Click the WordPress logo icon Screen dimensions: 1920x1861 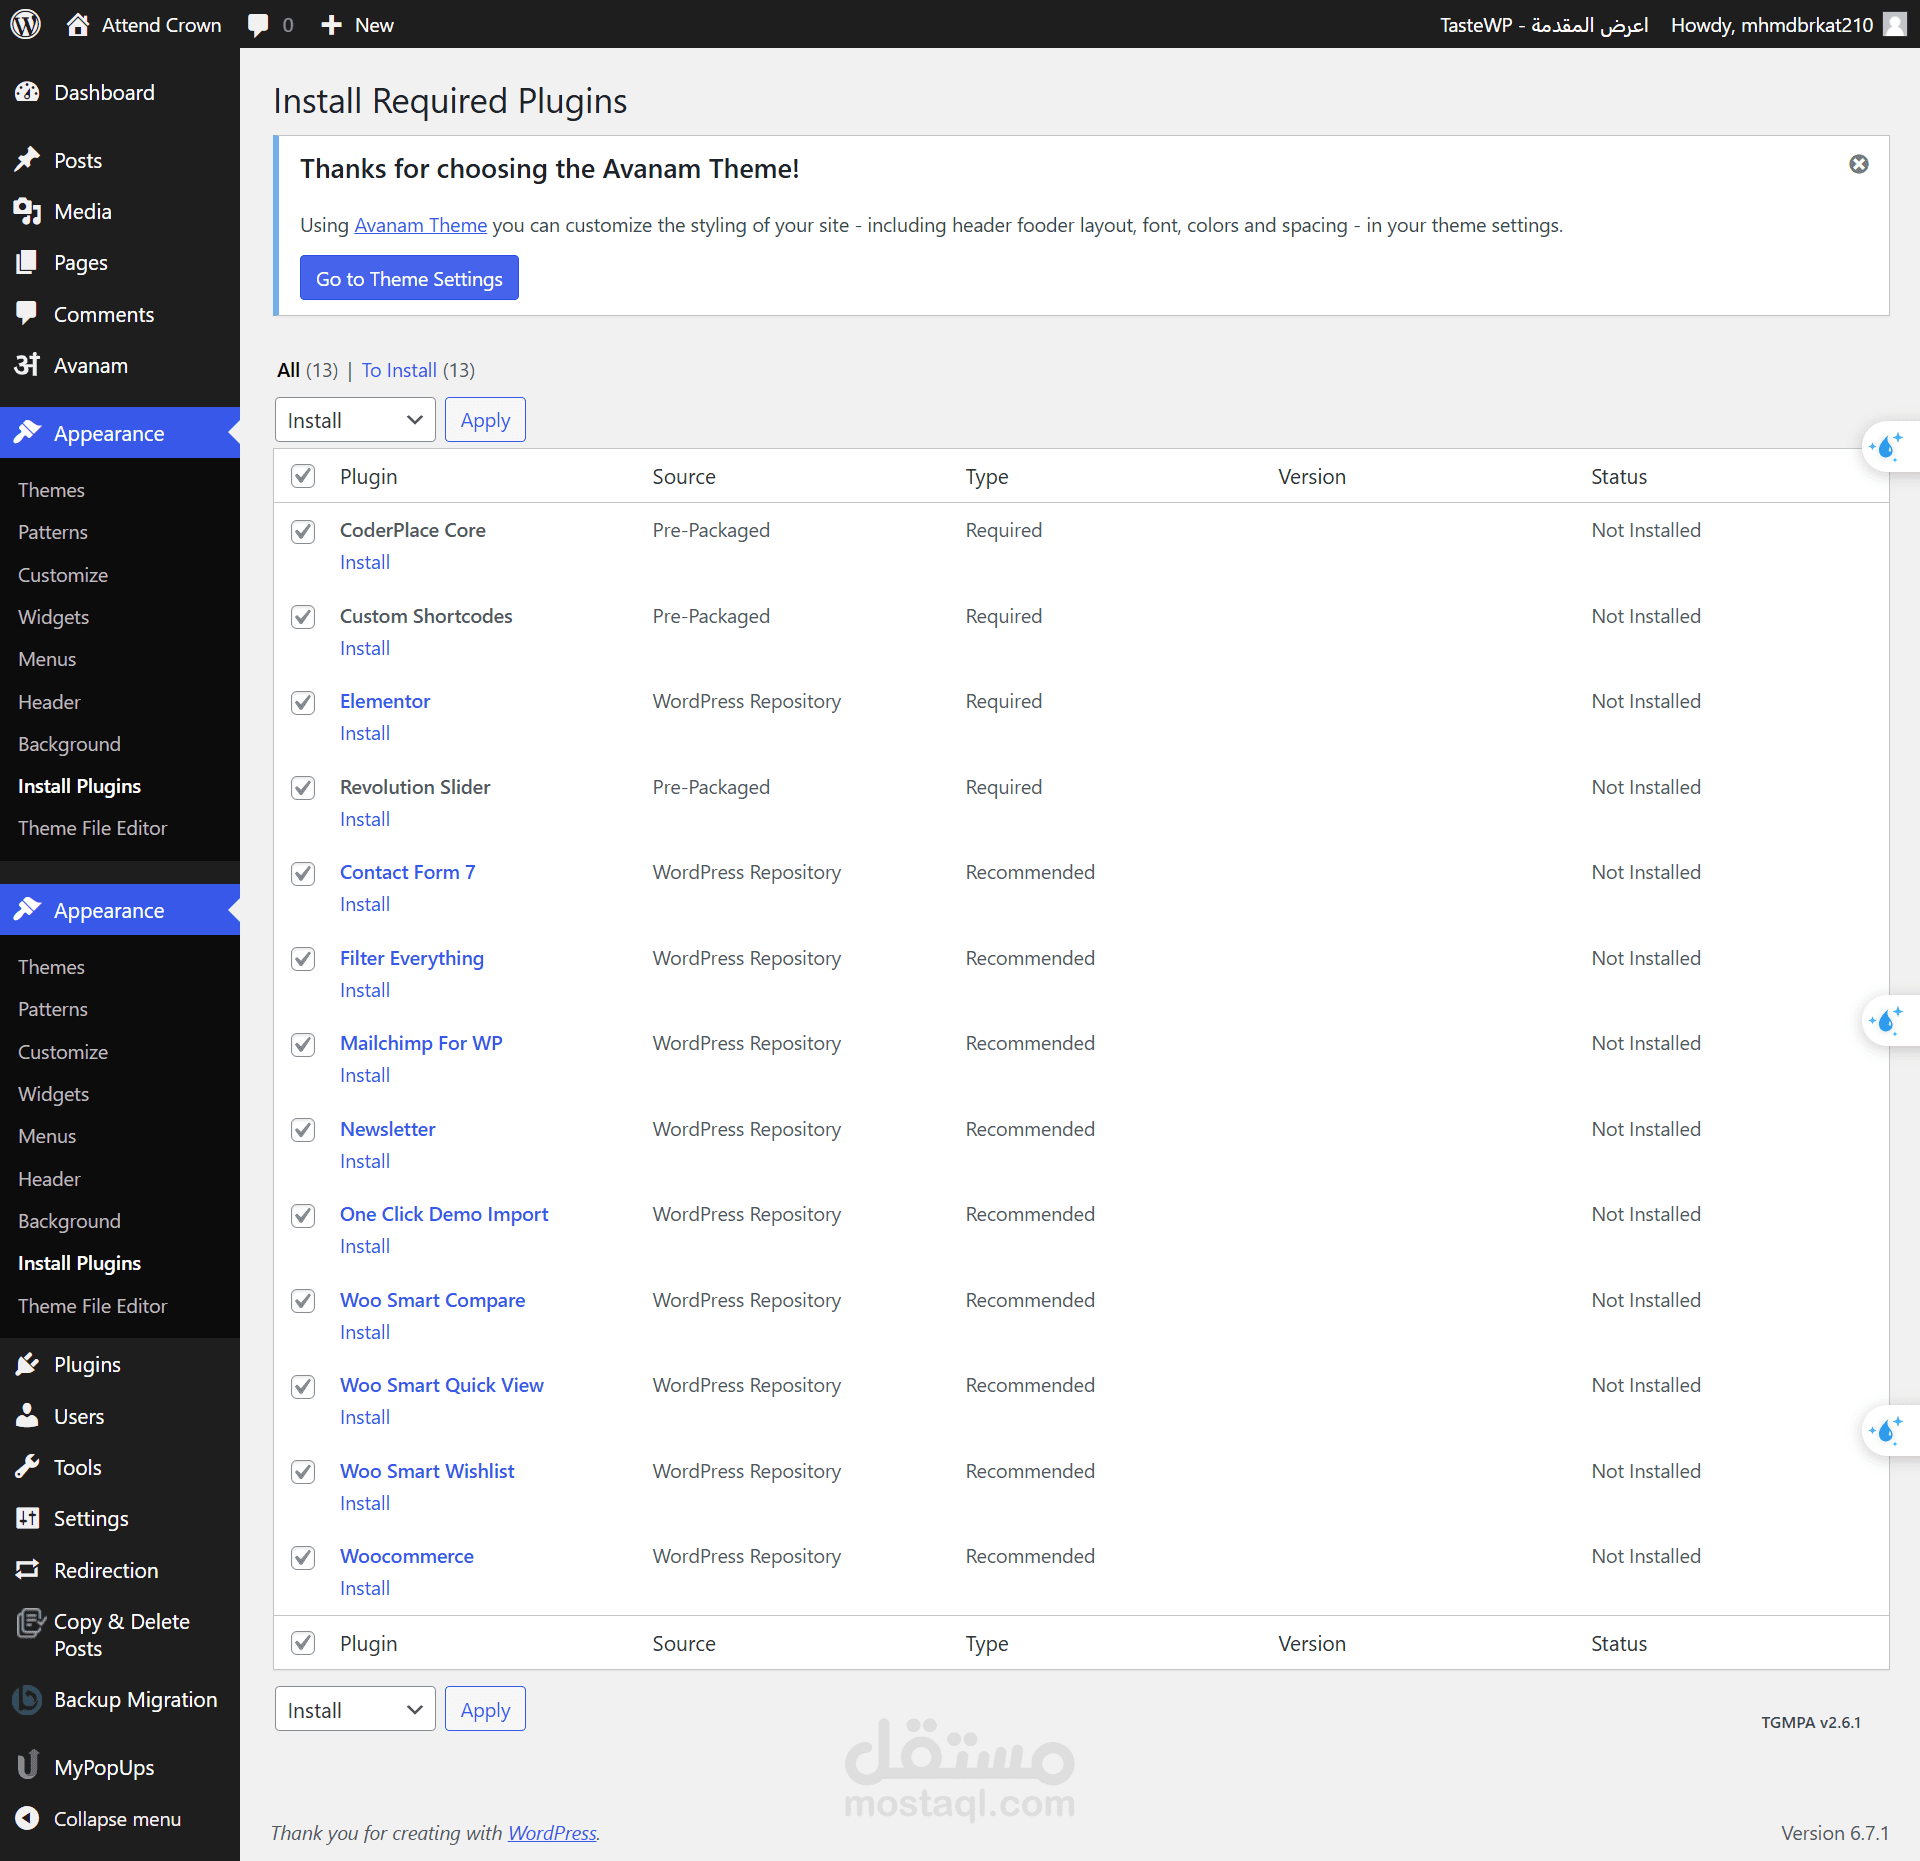[26, 24]
